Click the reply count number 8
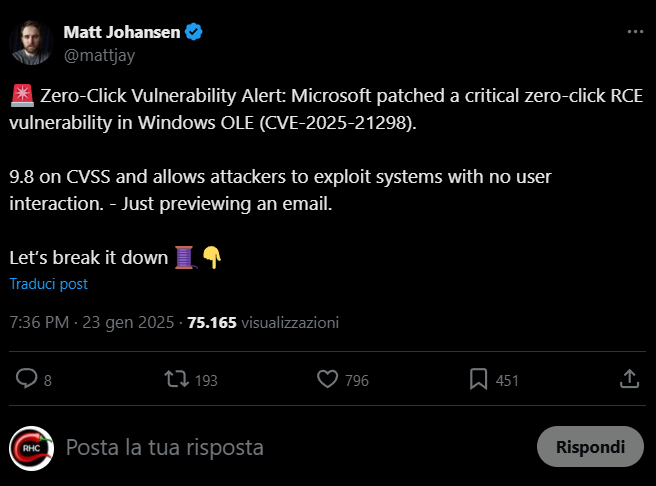This screenshot has width=656, height=486. point(48,380)
